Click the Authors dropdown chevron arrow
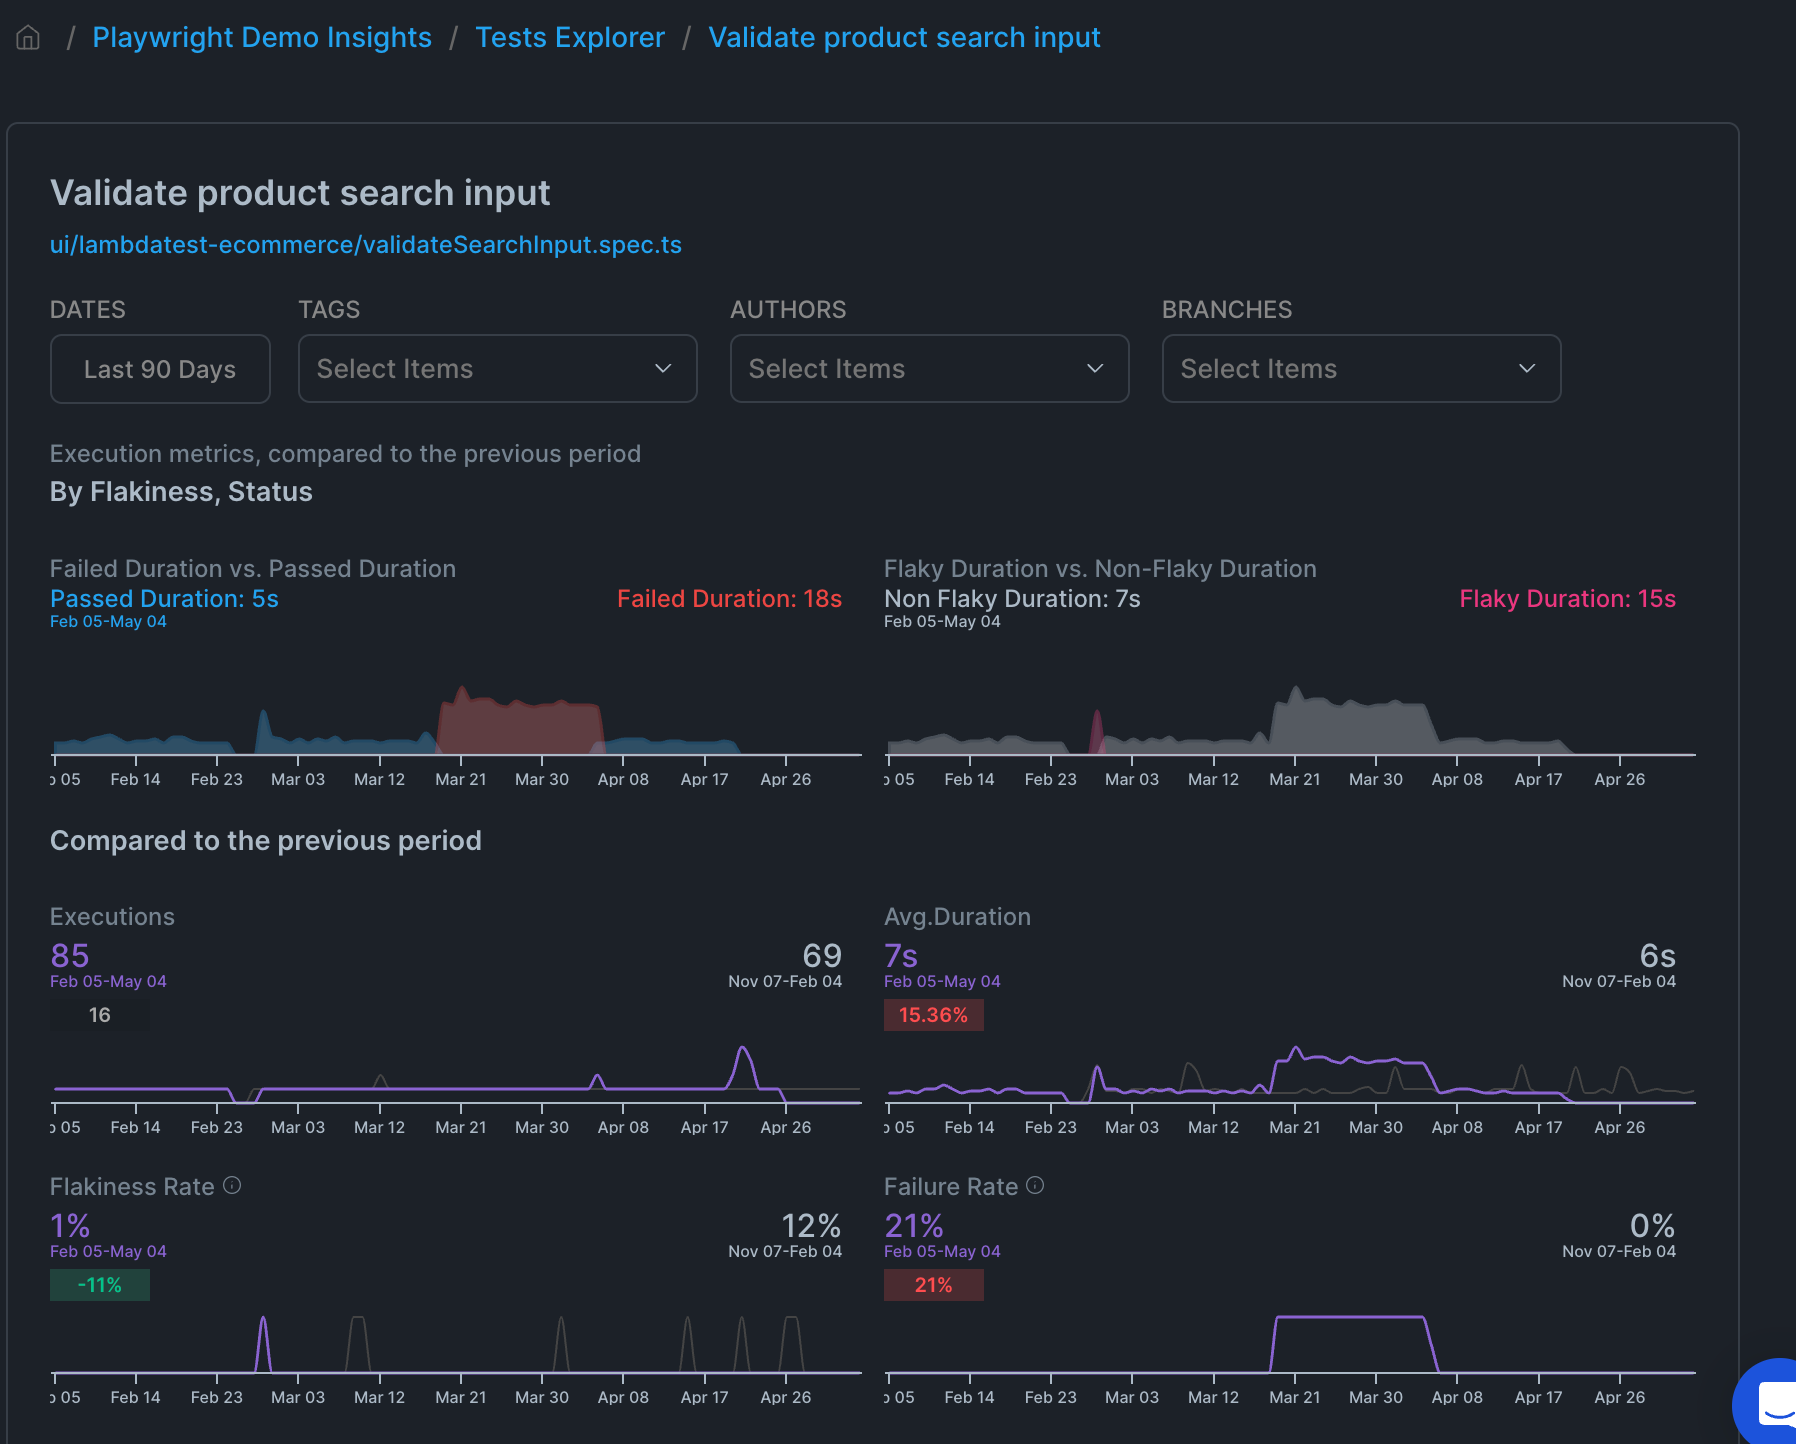The image size is (1796, 1444). point(1095,369)
